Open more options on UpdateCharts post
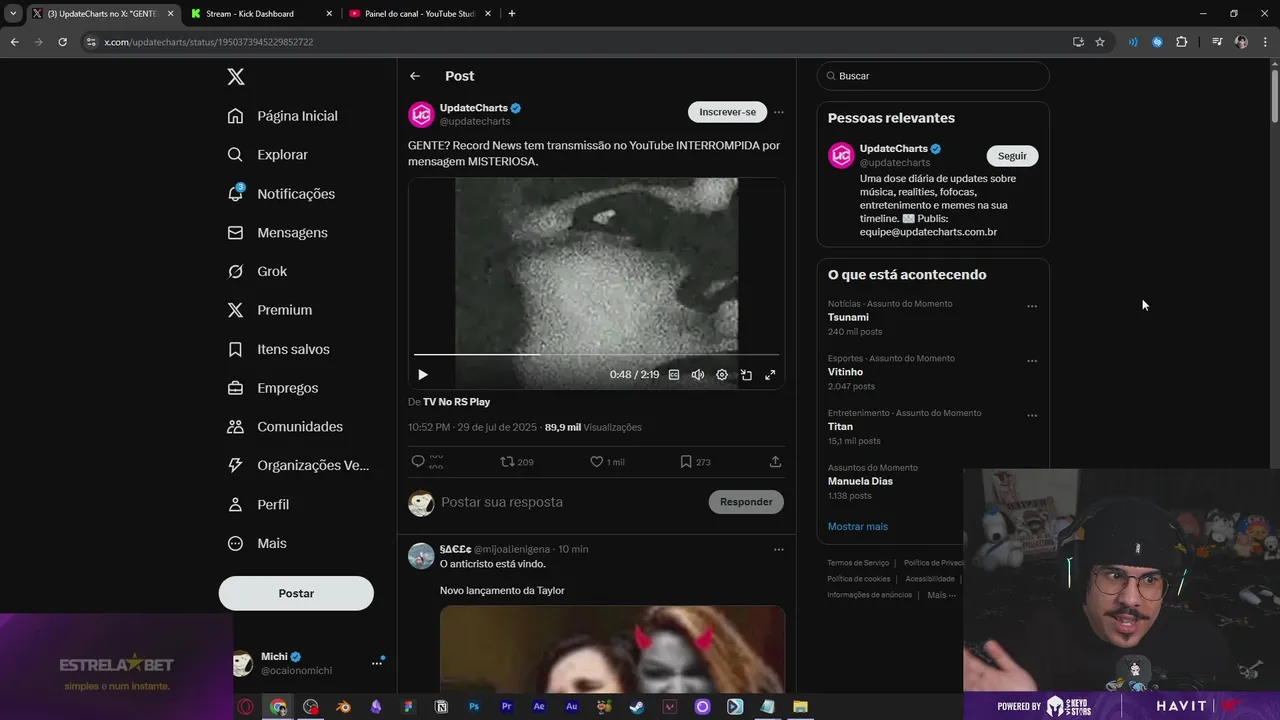The image size is (1280, 720). pyautogui.click(x=779, y=112)
